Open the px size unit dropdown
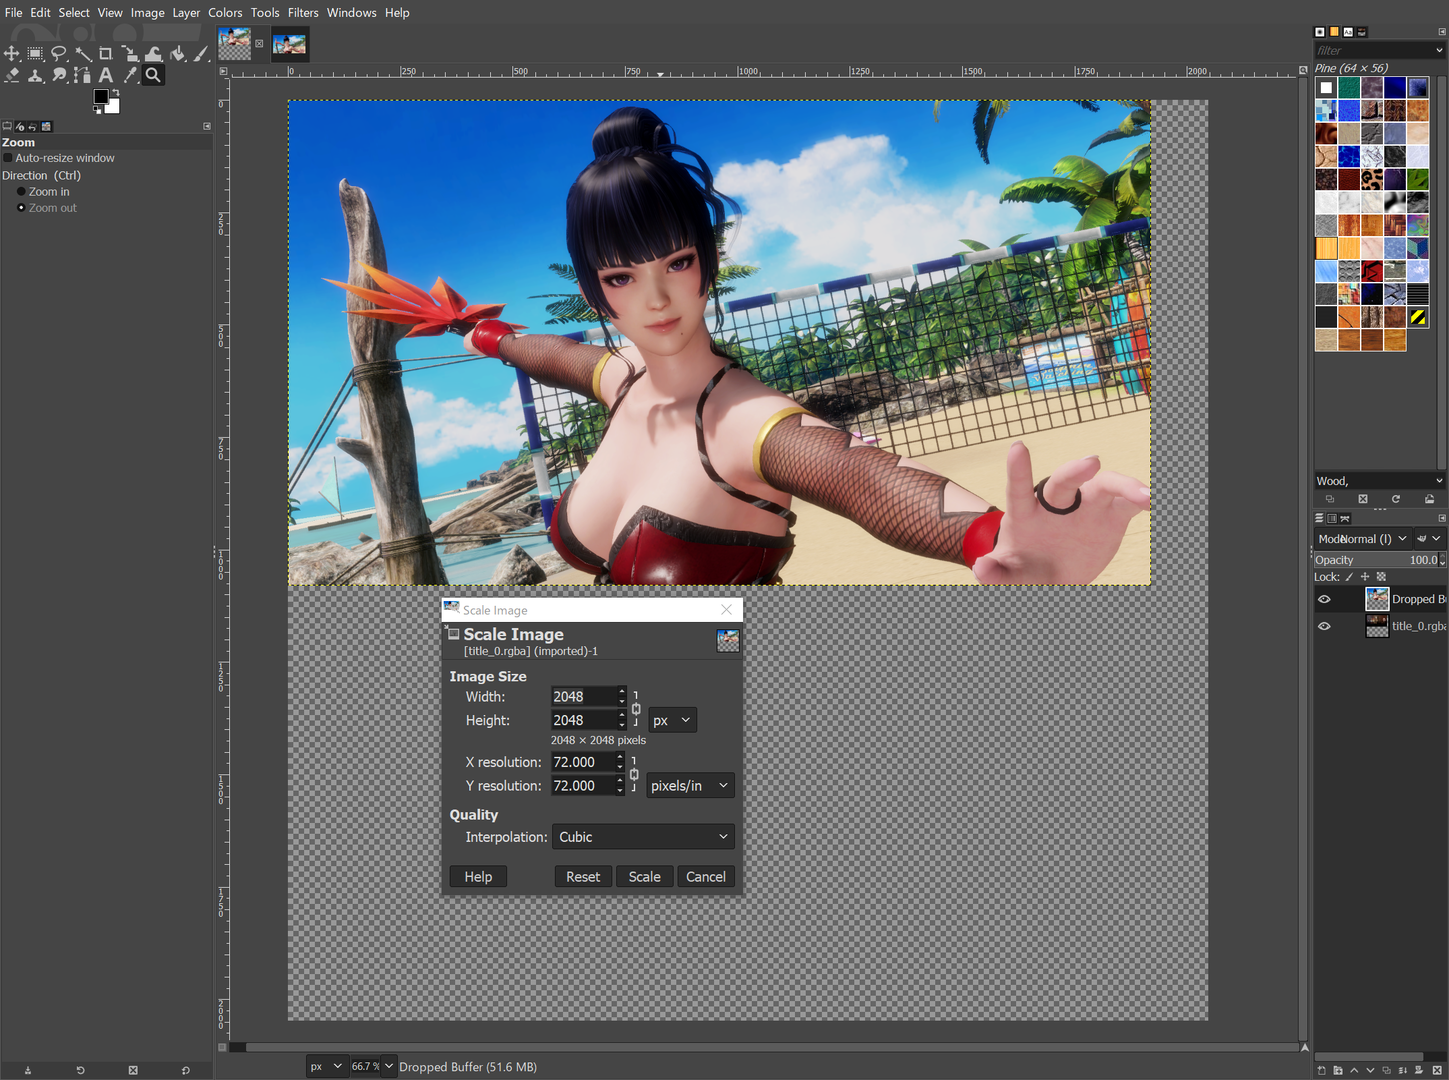Viewport: 1449px width, 1080px height. 672,720
